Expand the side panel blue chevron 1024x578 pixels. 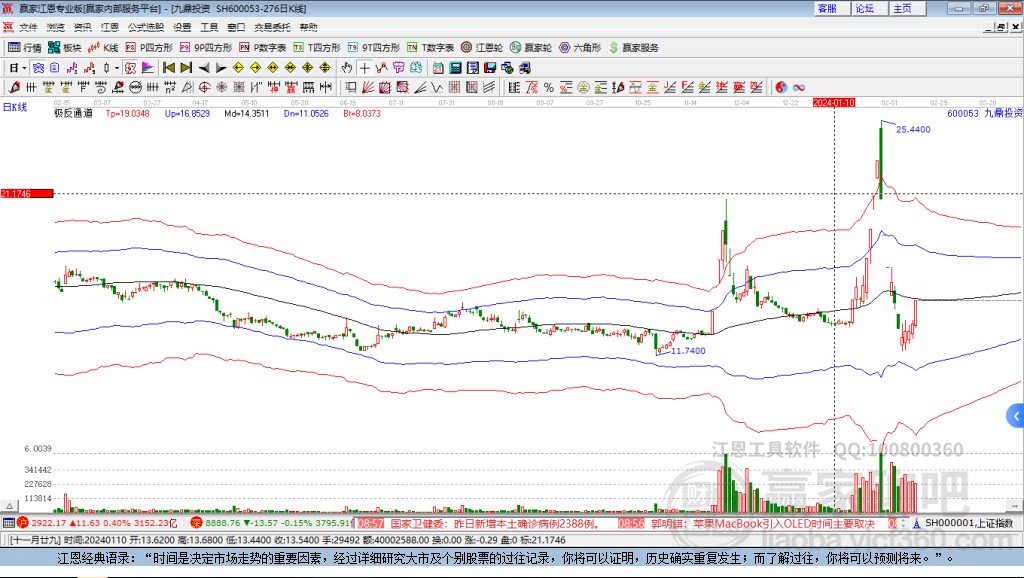[1016, 416]
